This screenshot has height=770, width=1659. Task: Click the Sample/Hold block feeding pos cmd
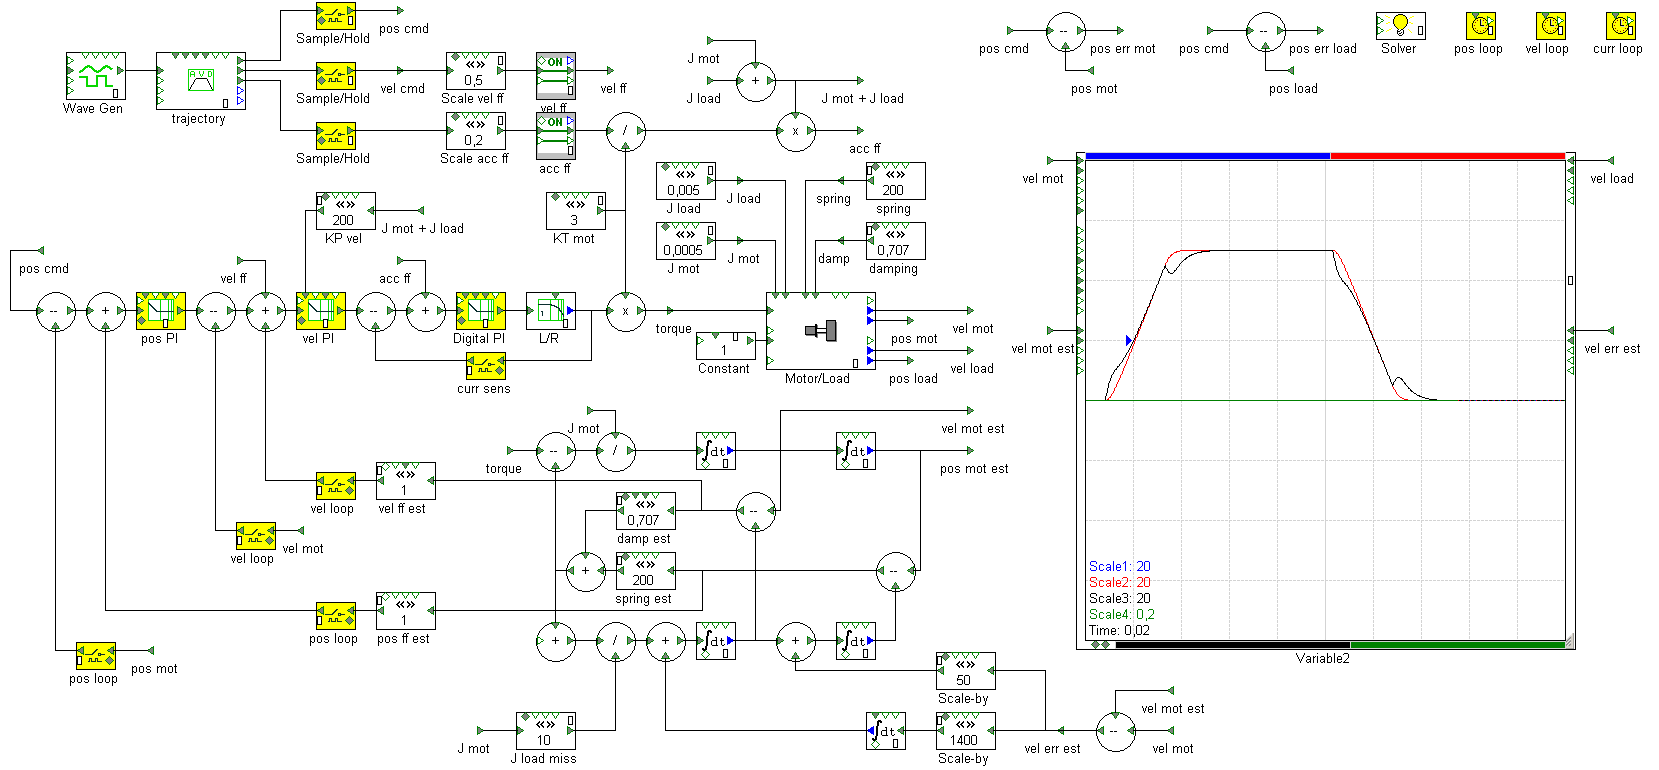335,16
